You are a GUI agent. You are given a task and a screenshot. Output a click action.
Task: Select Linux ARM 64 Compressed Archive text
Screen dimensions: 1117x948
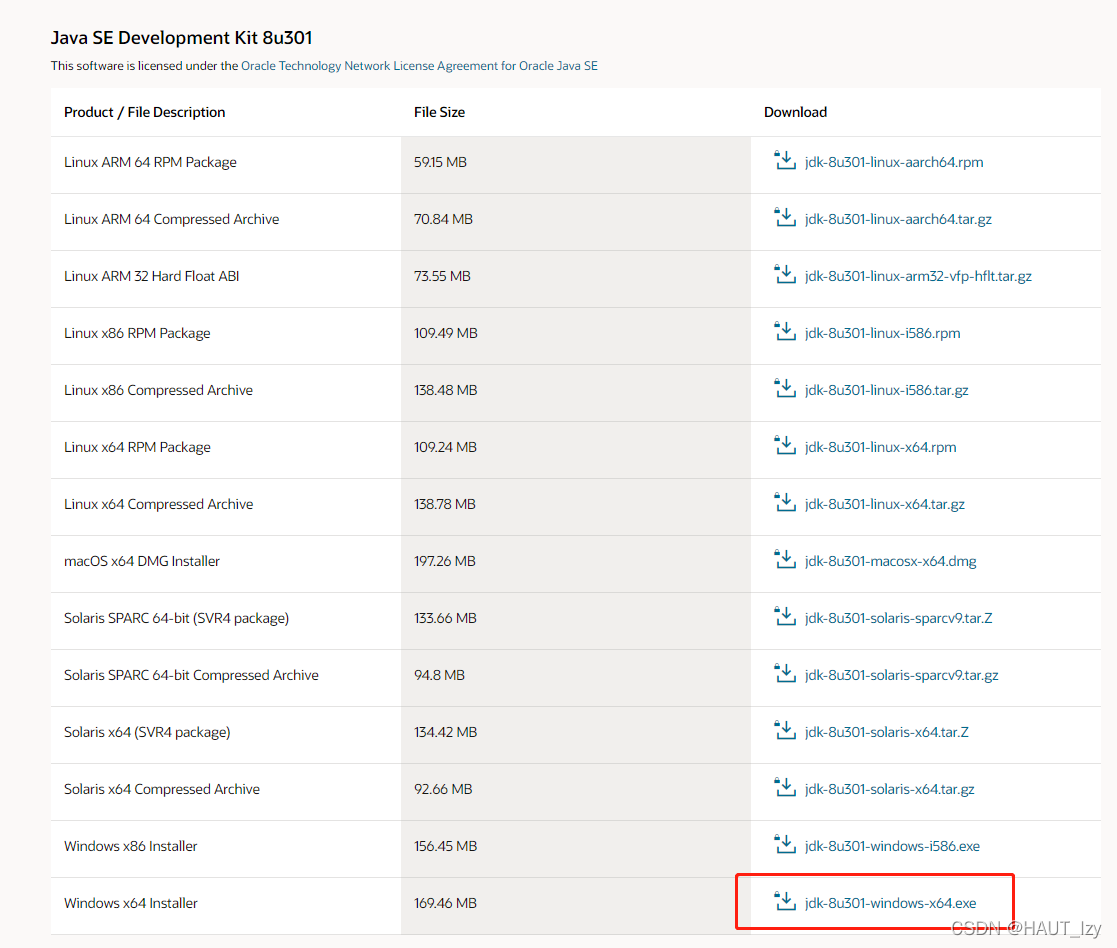click(172, 219)
